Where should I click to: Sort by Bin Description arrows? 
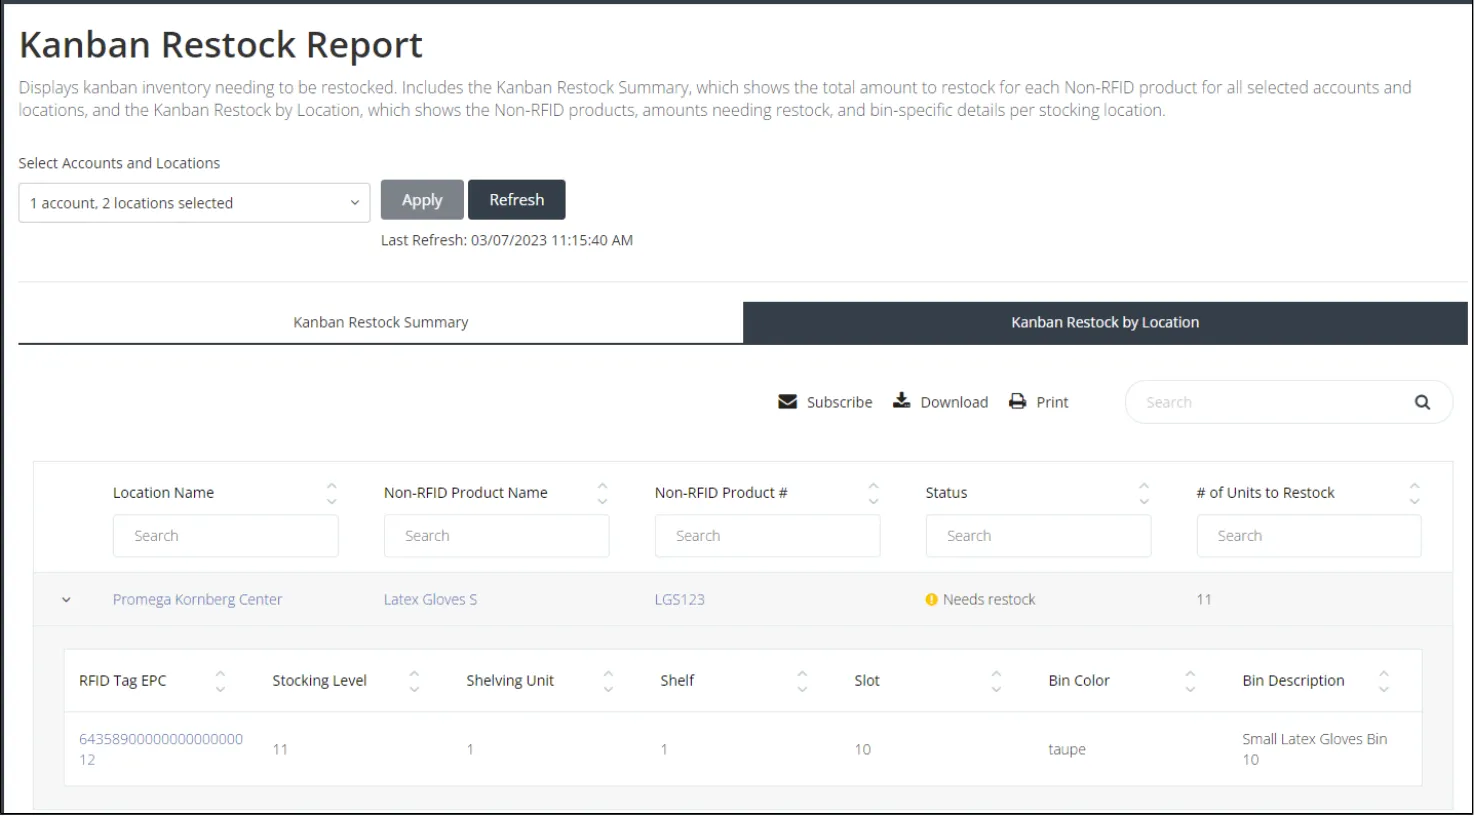1384,681
